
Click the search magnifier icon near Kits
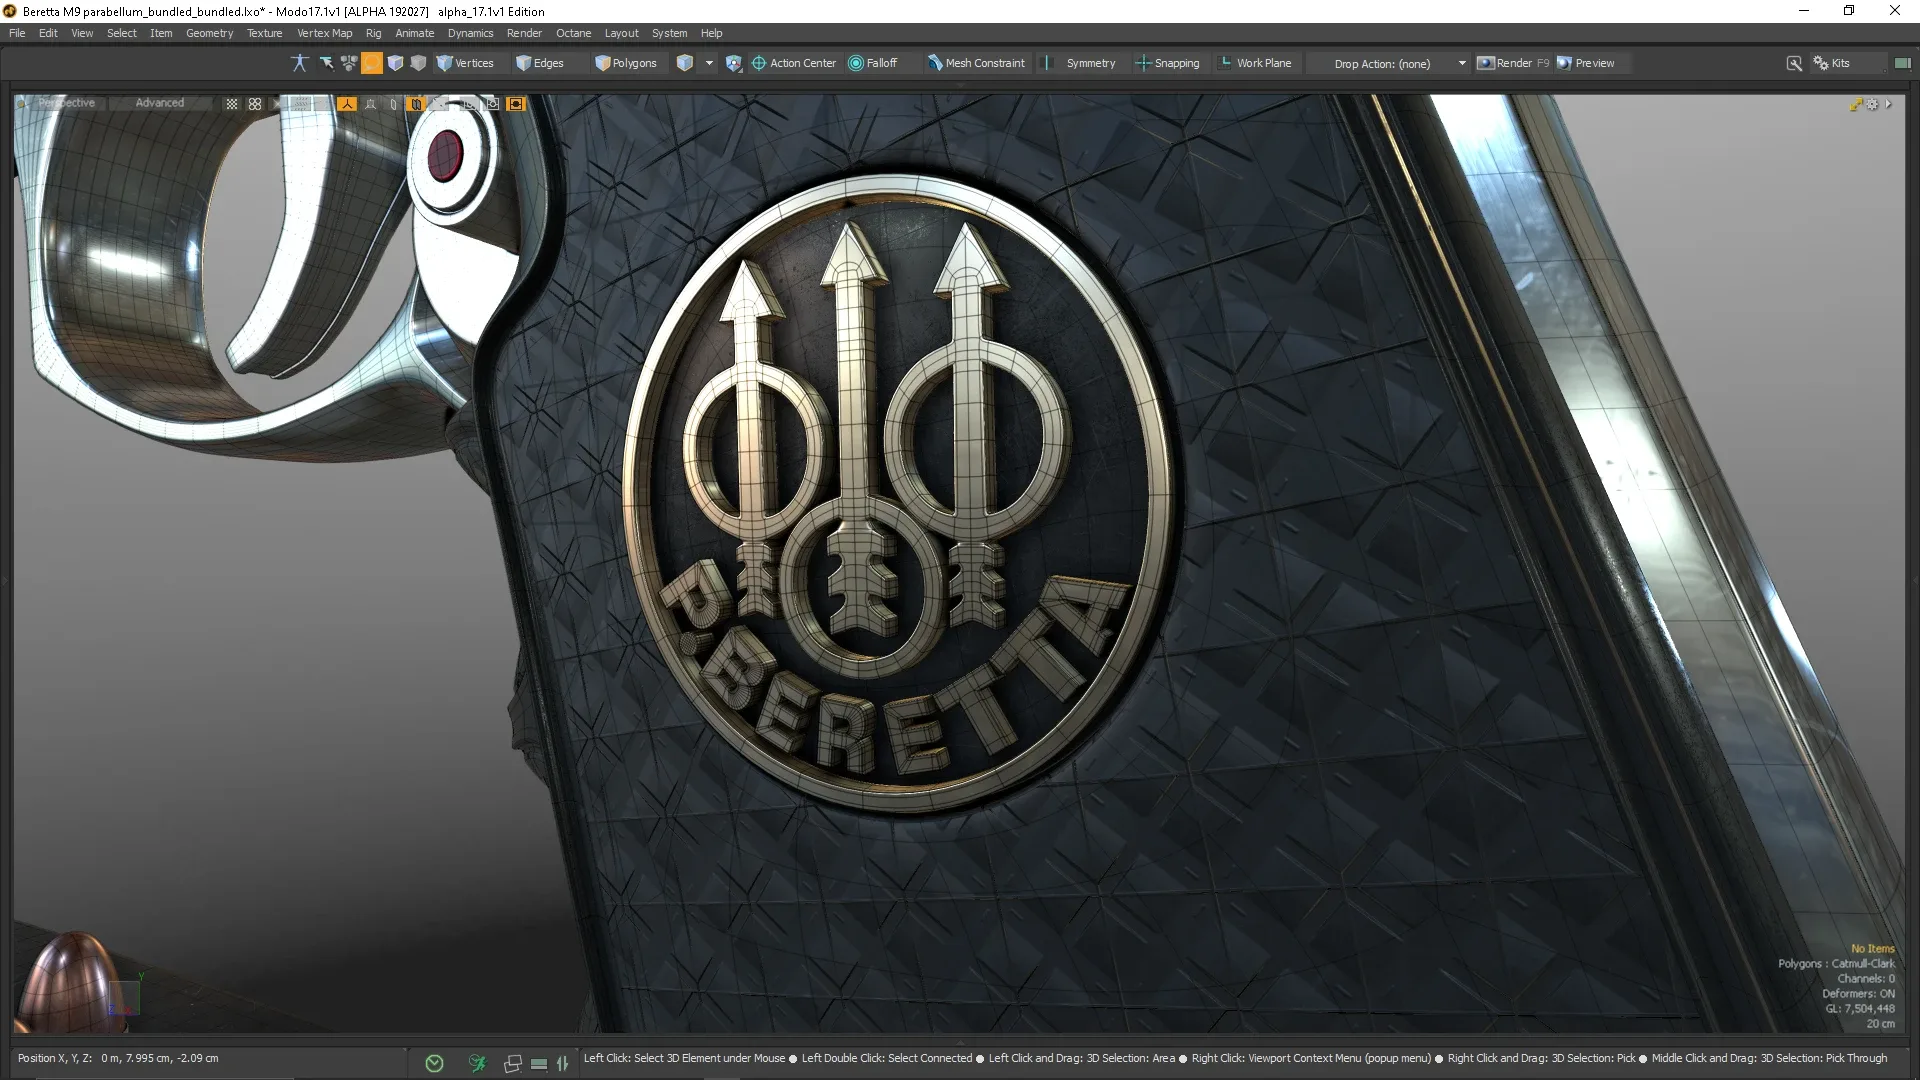[x=1794, y=63]
